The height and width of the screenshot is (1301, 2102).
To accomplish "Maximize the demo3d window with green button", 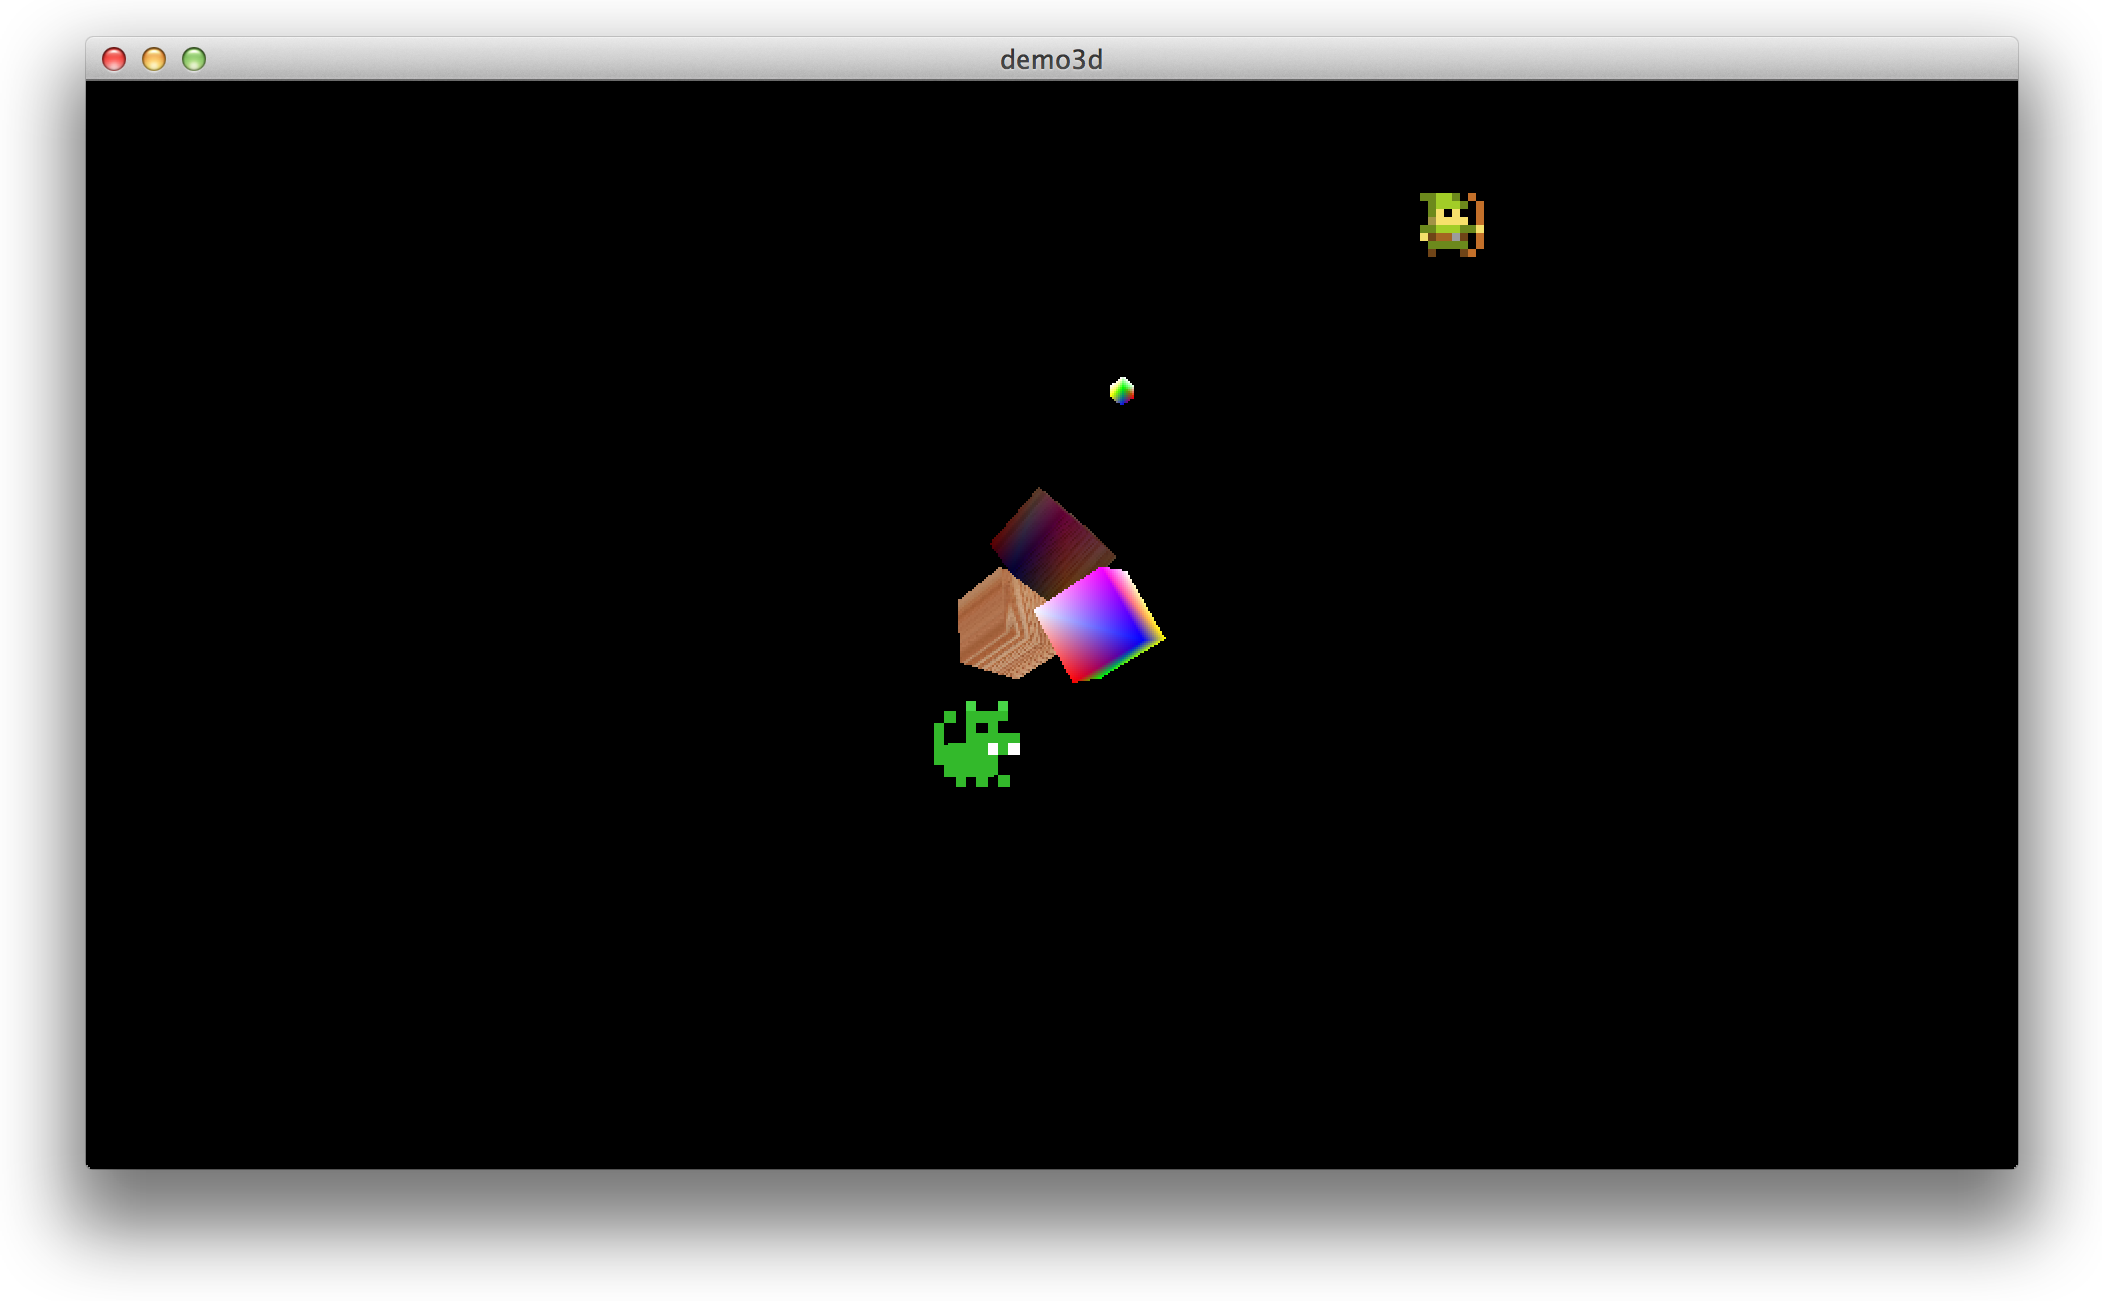I will coord(194,59).
